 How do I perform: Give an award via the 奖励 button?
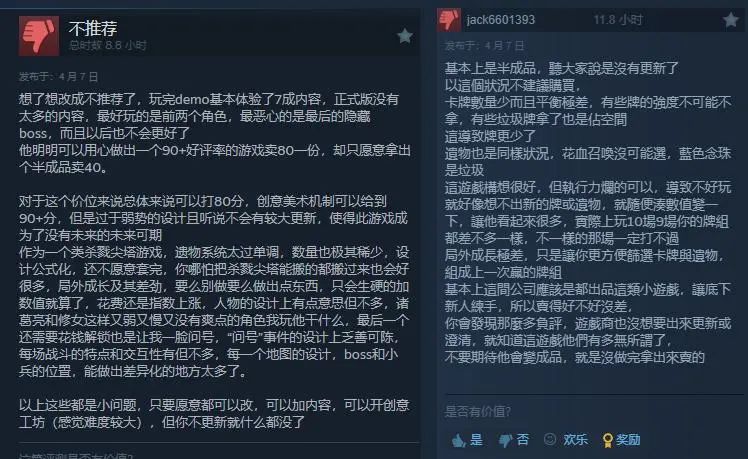coord(622,439)
